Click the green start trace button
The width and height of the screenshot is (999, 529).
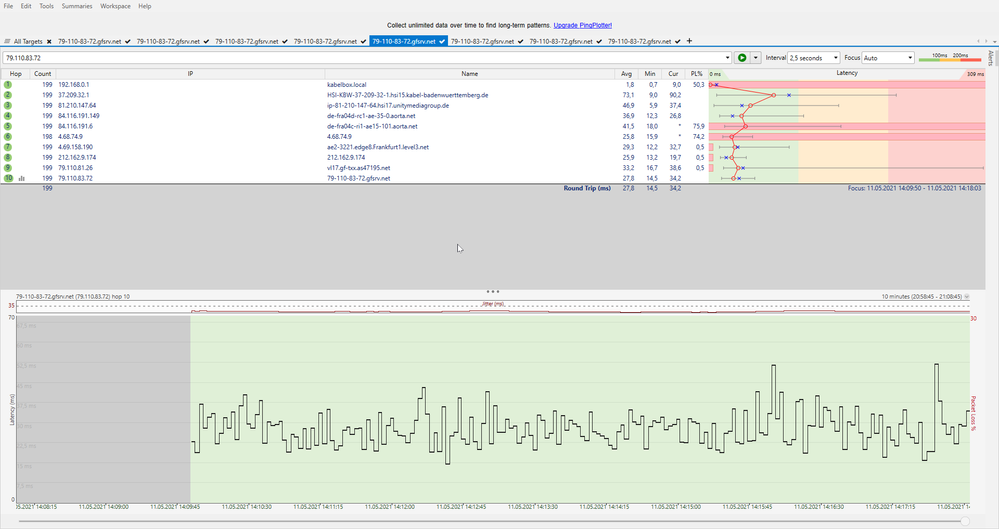(x=741, y=58)
